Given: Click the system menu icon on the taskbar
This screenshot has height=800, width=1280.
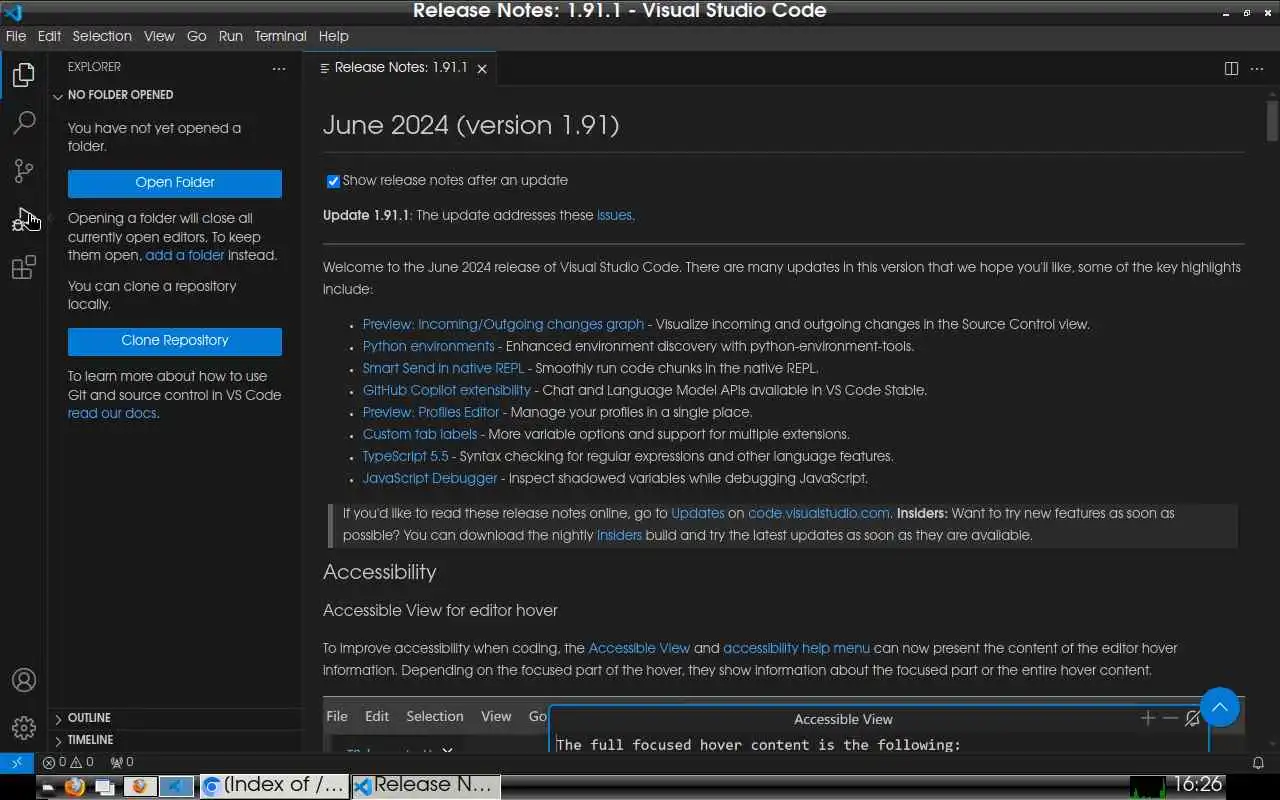Looking at the screenshot, I should (48, 787).
